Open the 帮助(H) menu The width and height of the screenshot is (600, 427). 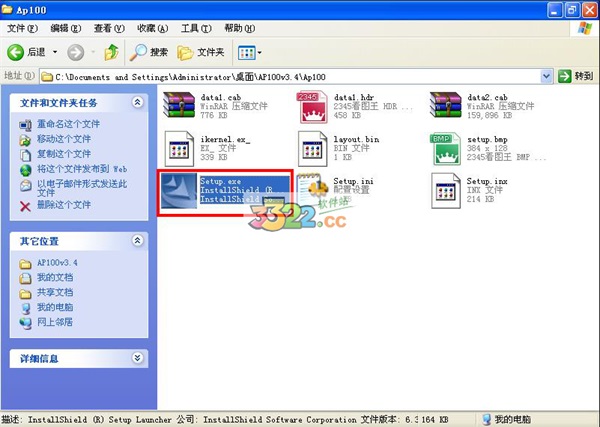point(240,28)
